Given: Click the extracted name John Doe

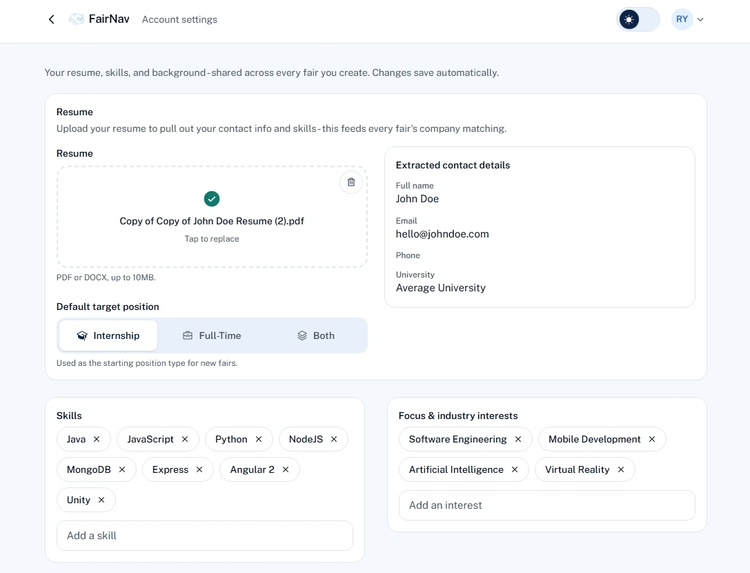Looking at the screenshot, I should (x=417, y=199).
